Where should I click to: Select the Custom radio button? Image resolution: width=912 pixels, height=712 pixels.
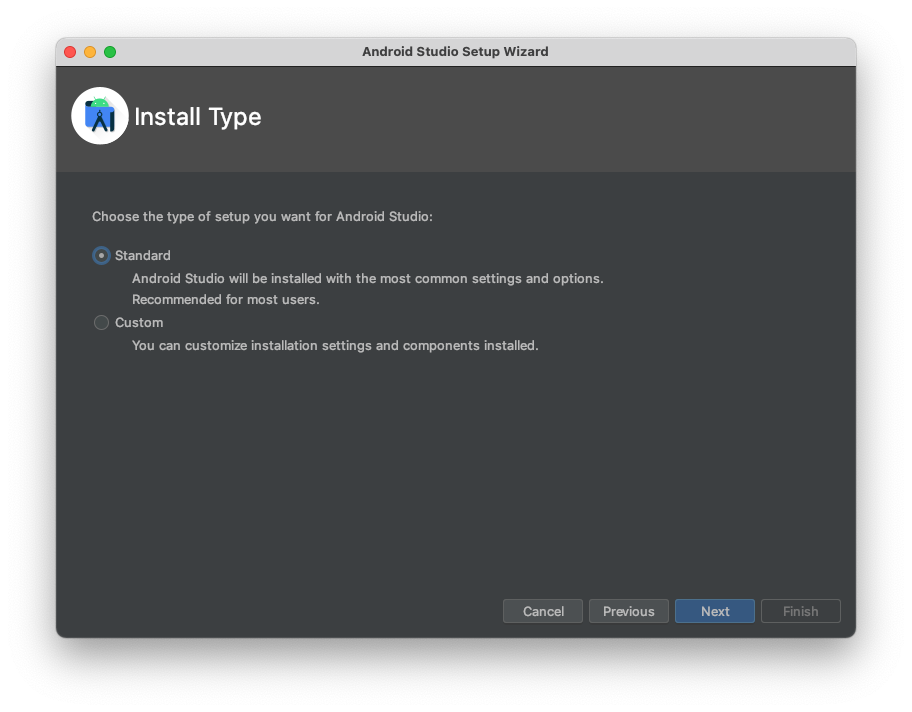101,323
